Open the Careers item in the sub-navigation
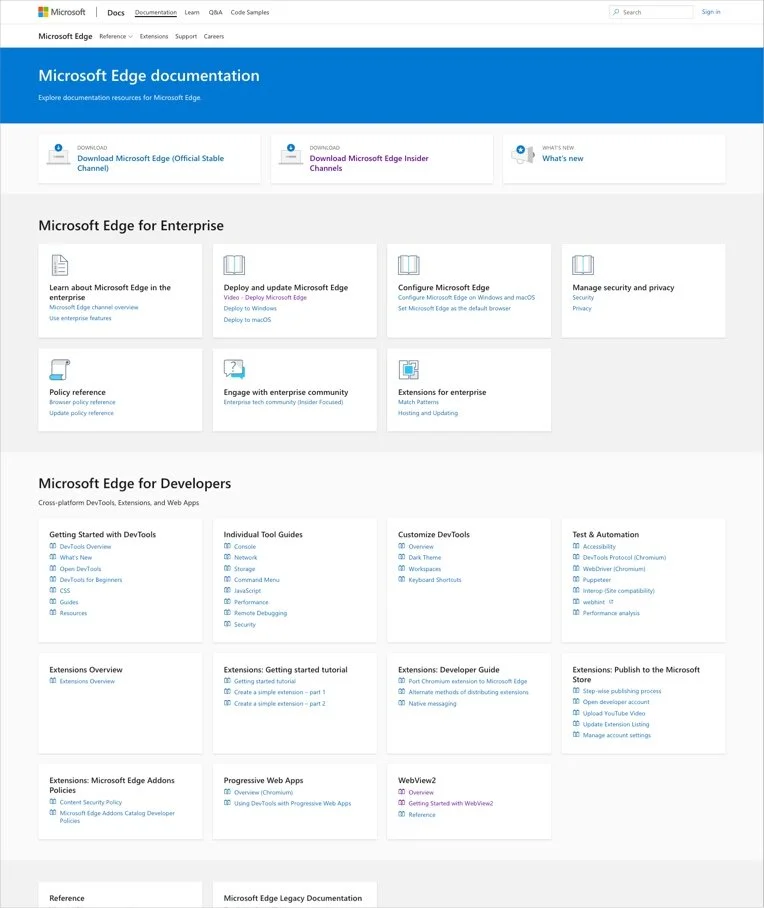764x908 pixels. (214, 36)
